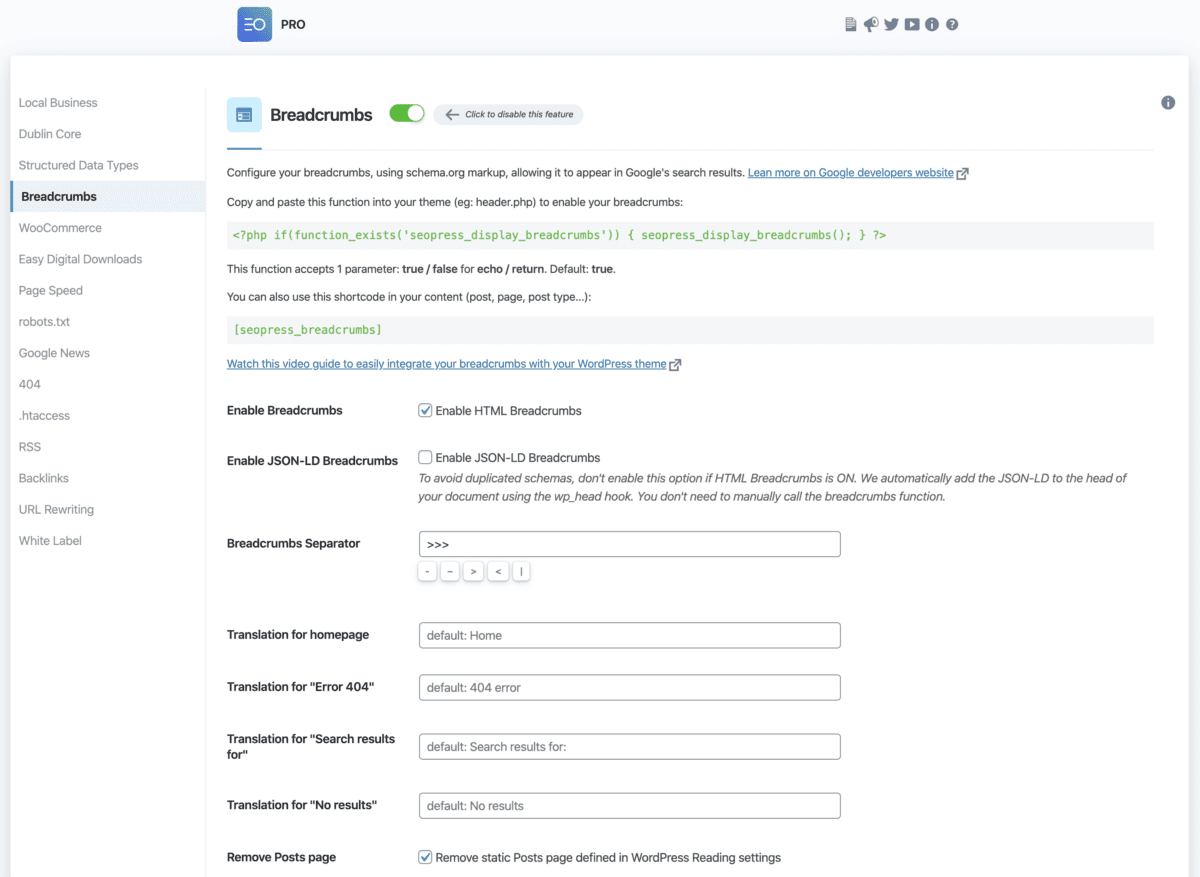Uncheck Remove static Posts page checkbox
The width and height of the screenshot is (1200, 877).
pos(425,857)
